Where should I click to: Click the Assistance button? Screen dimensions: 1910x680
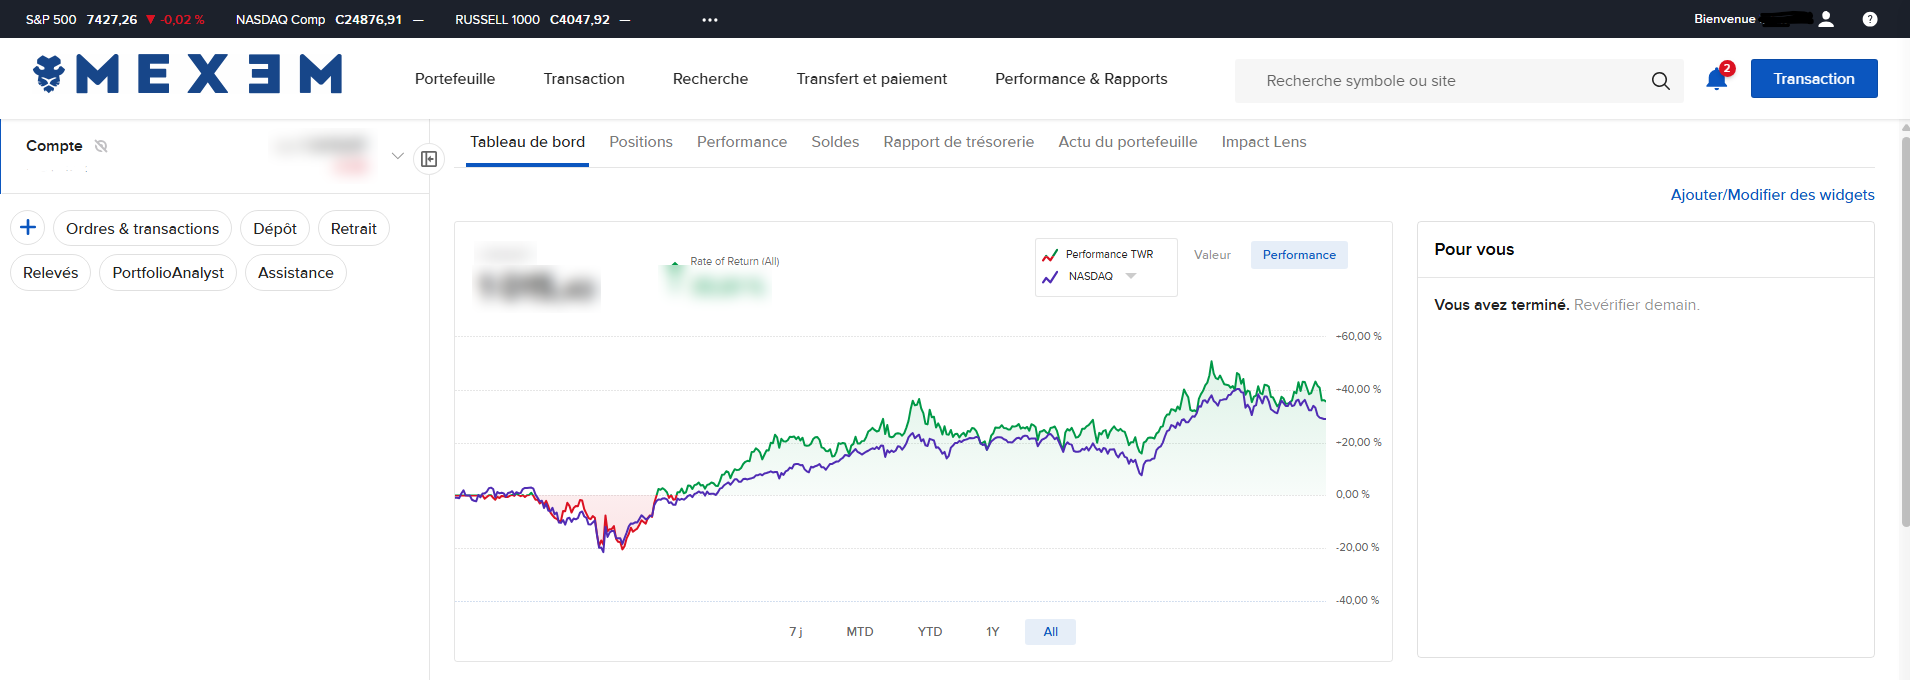296,273
